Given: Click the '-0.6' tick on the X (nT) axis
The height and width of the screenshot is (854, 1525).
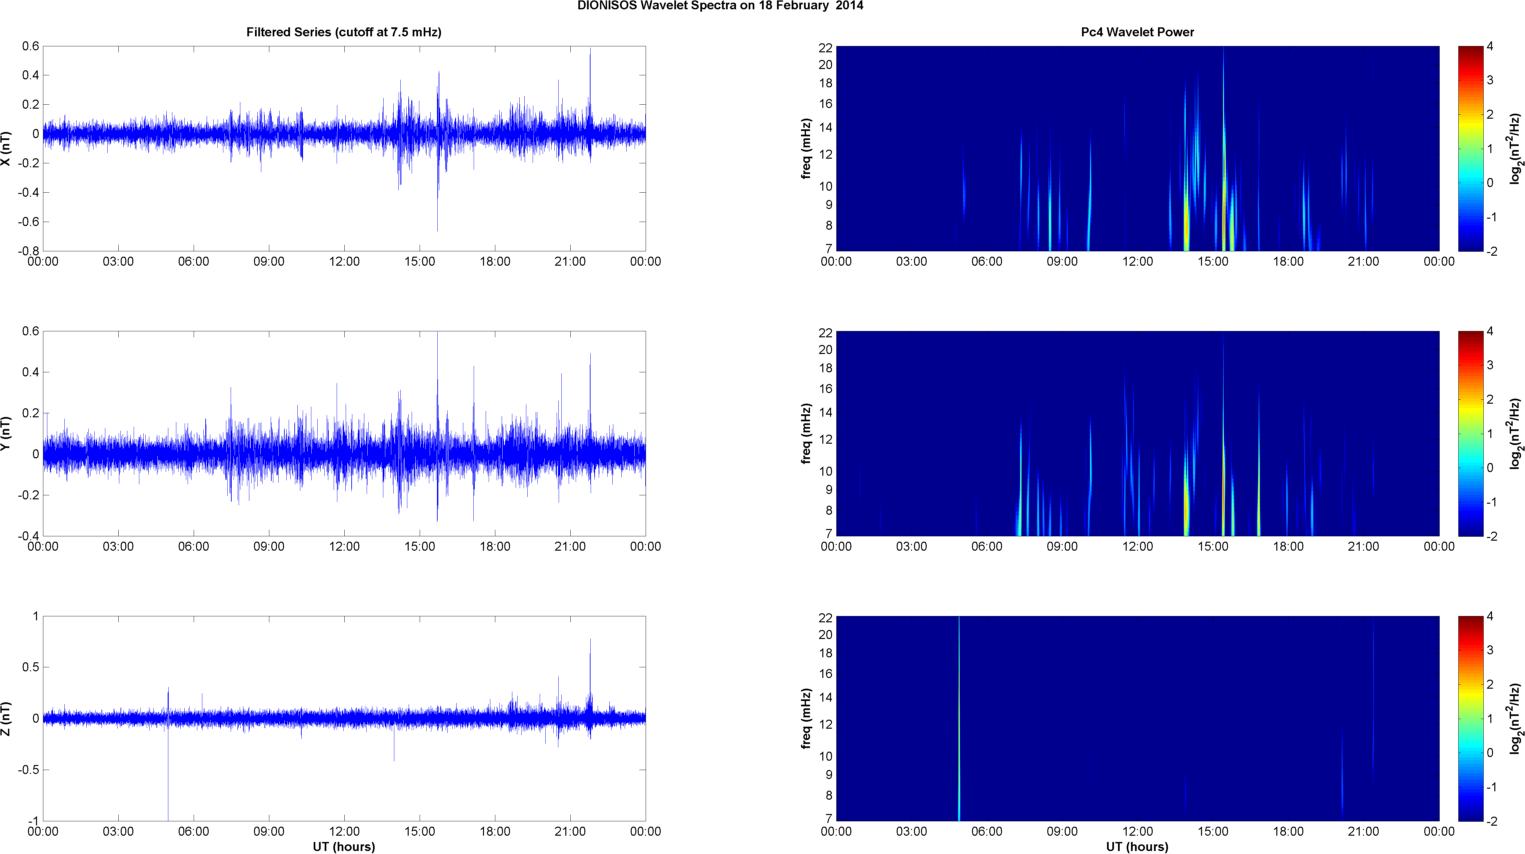Looking at the screenshot, I should coord(29,222).
